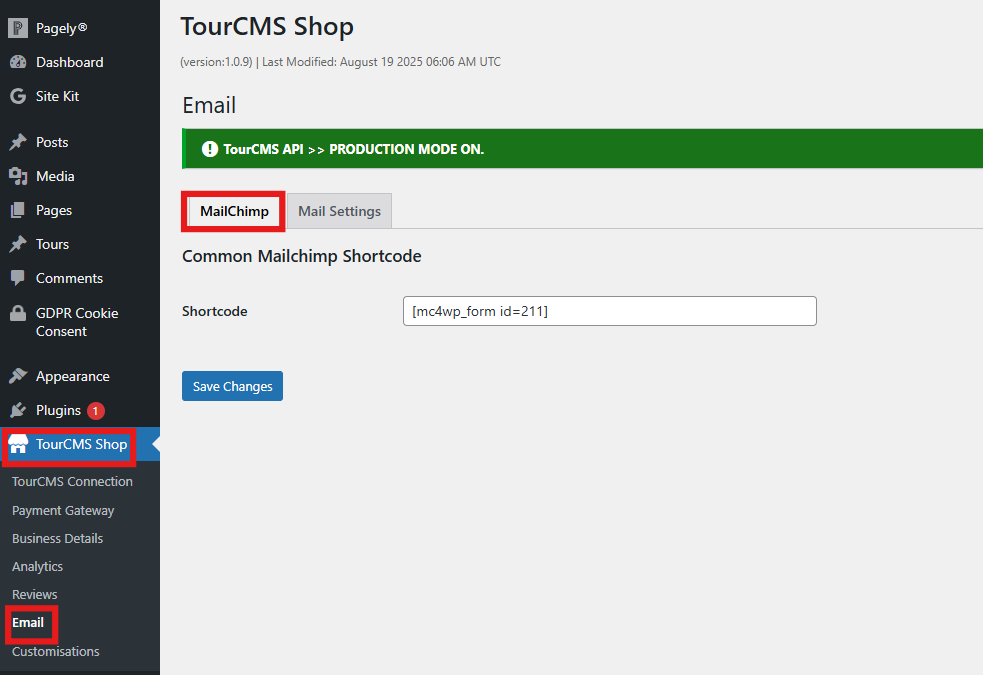The height and width of the screenshot is (675, 983).
Task: Click the Pagely logo icon
Action: click(18, 28)
